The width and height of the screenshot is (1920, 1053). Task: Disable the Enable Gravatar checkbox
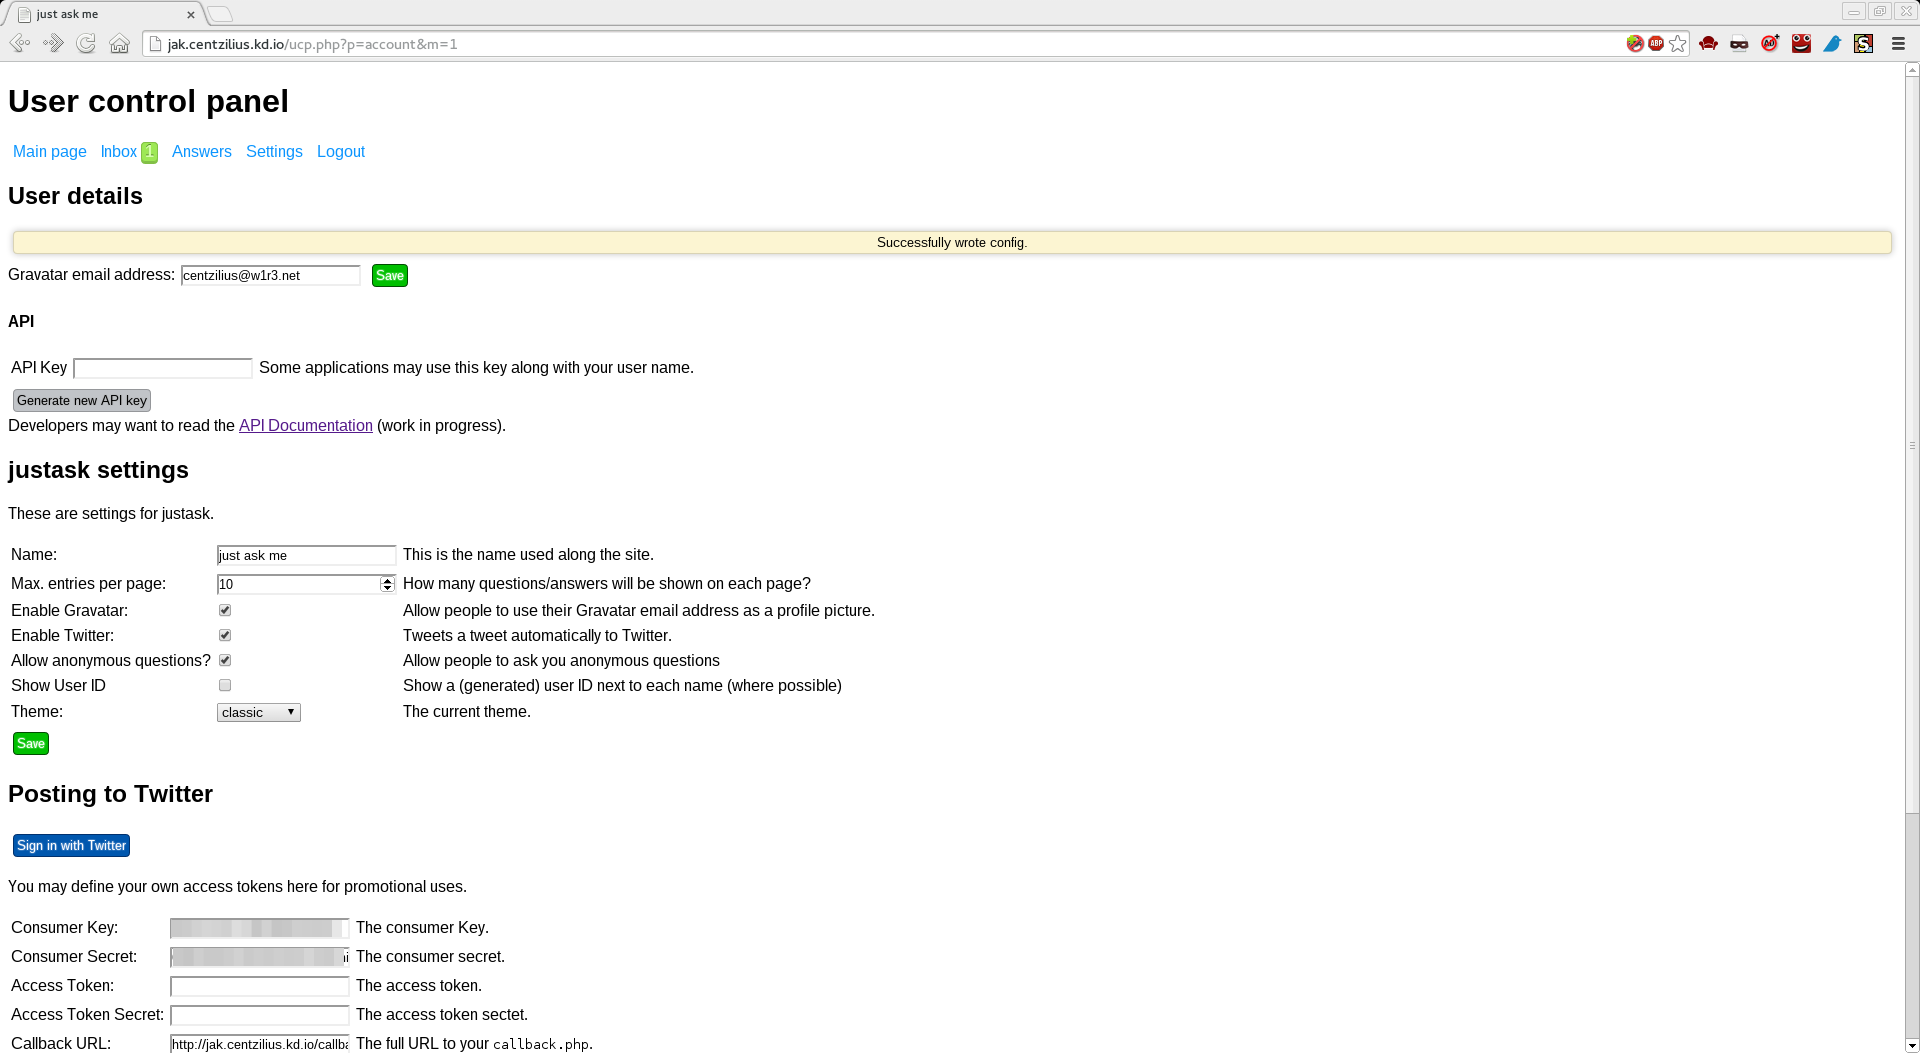[x=225, y=610]
